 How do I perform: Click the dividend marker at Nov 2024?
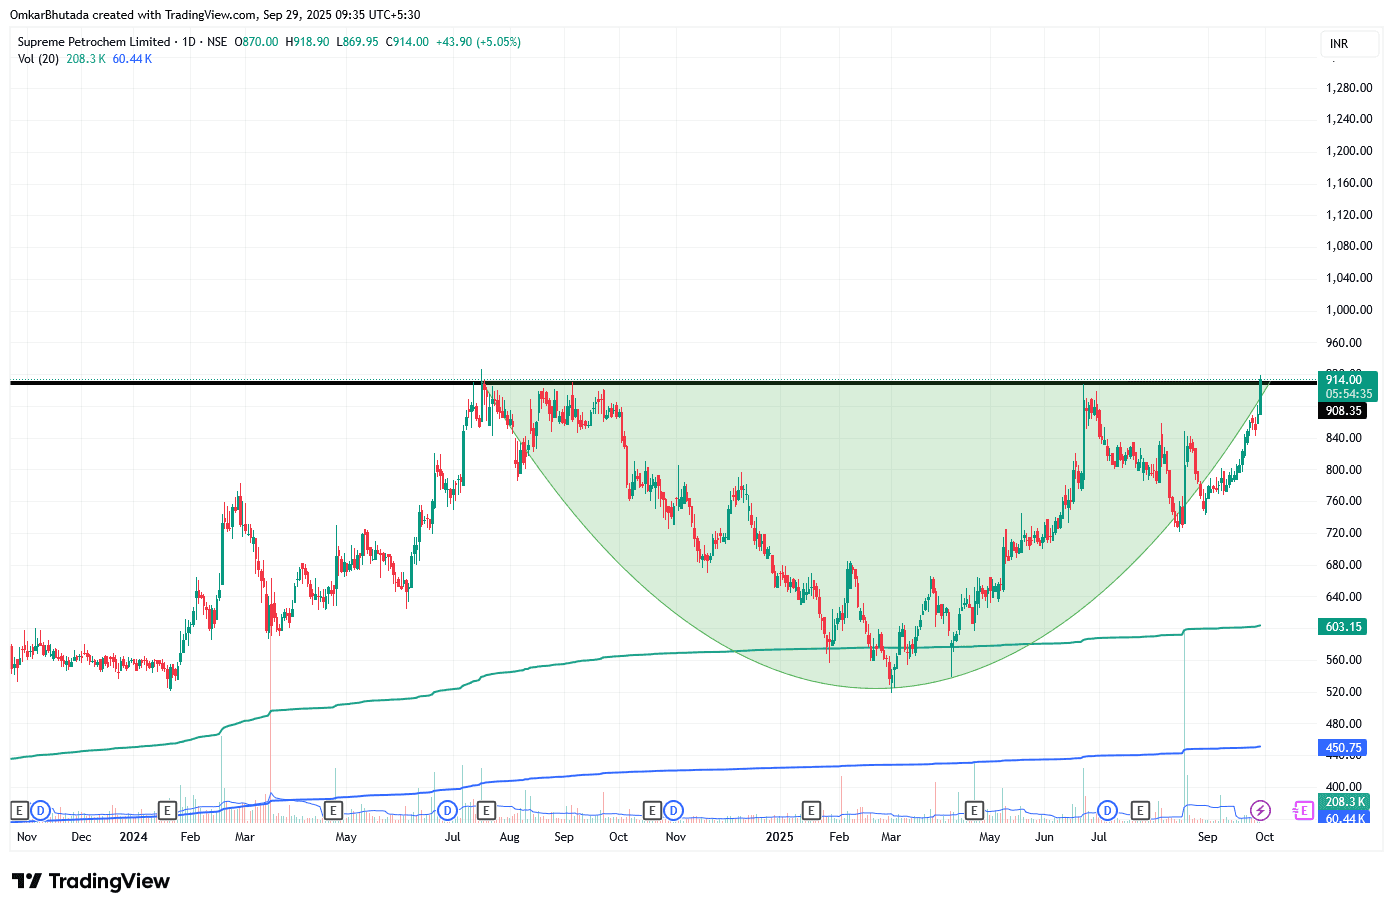click(674, 810)
